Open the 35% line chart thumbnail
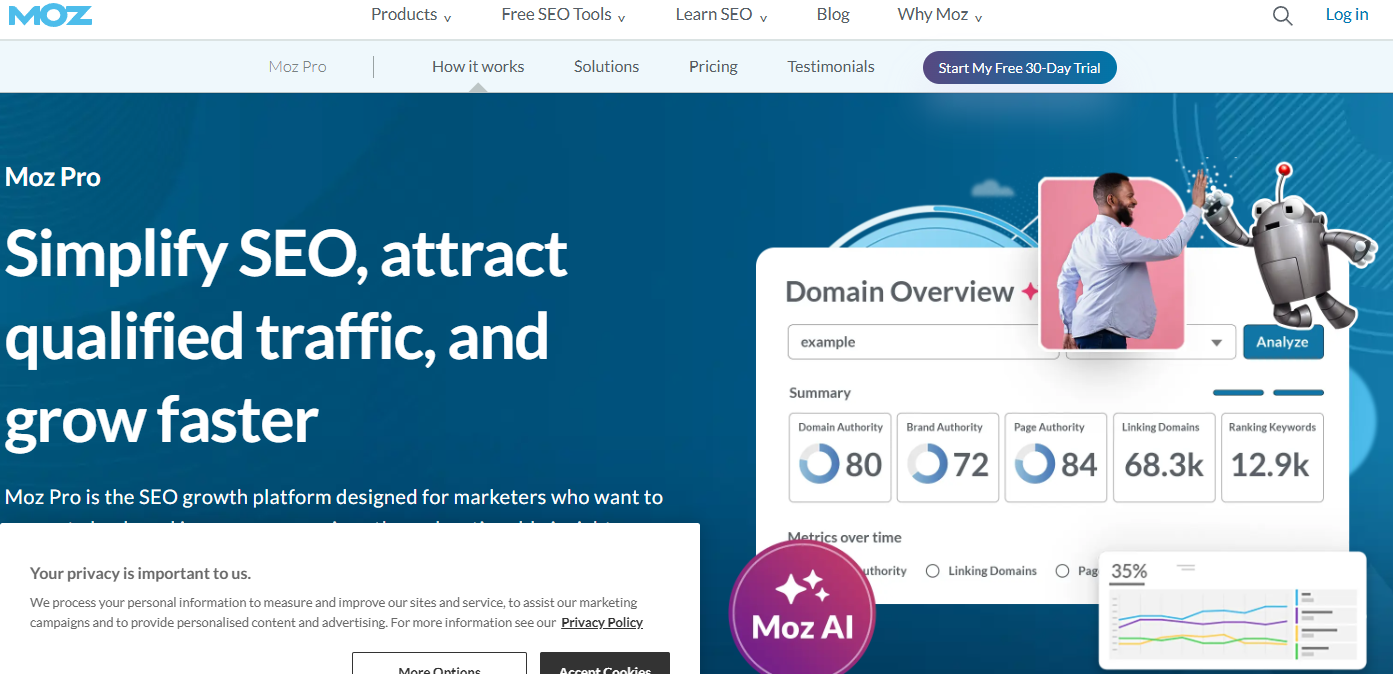Image resolution: width=1393 pixels, height=674 pixels. tap(1233, 610)
